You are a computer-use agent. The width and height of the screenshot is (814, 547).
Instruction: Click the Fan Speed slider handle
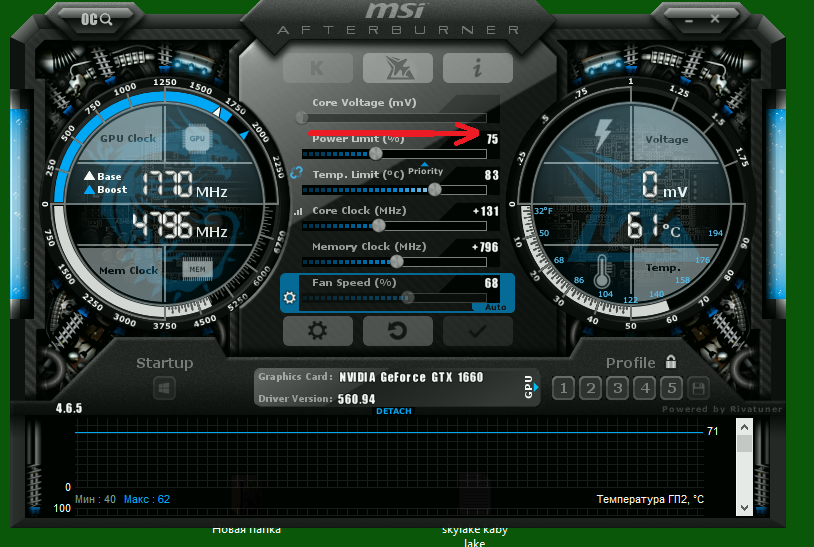[408, 297]
